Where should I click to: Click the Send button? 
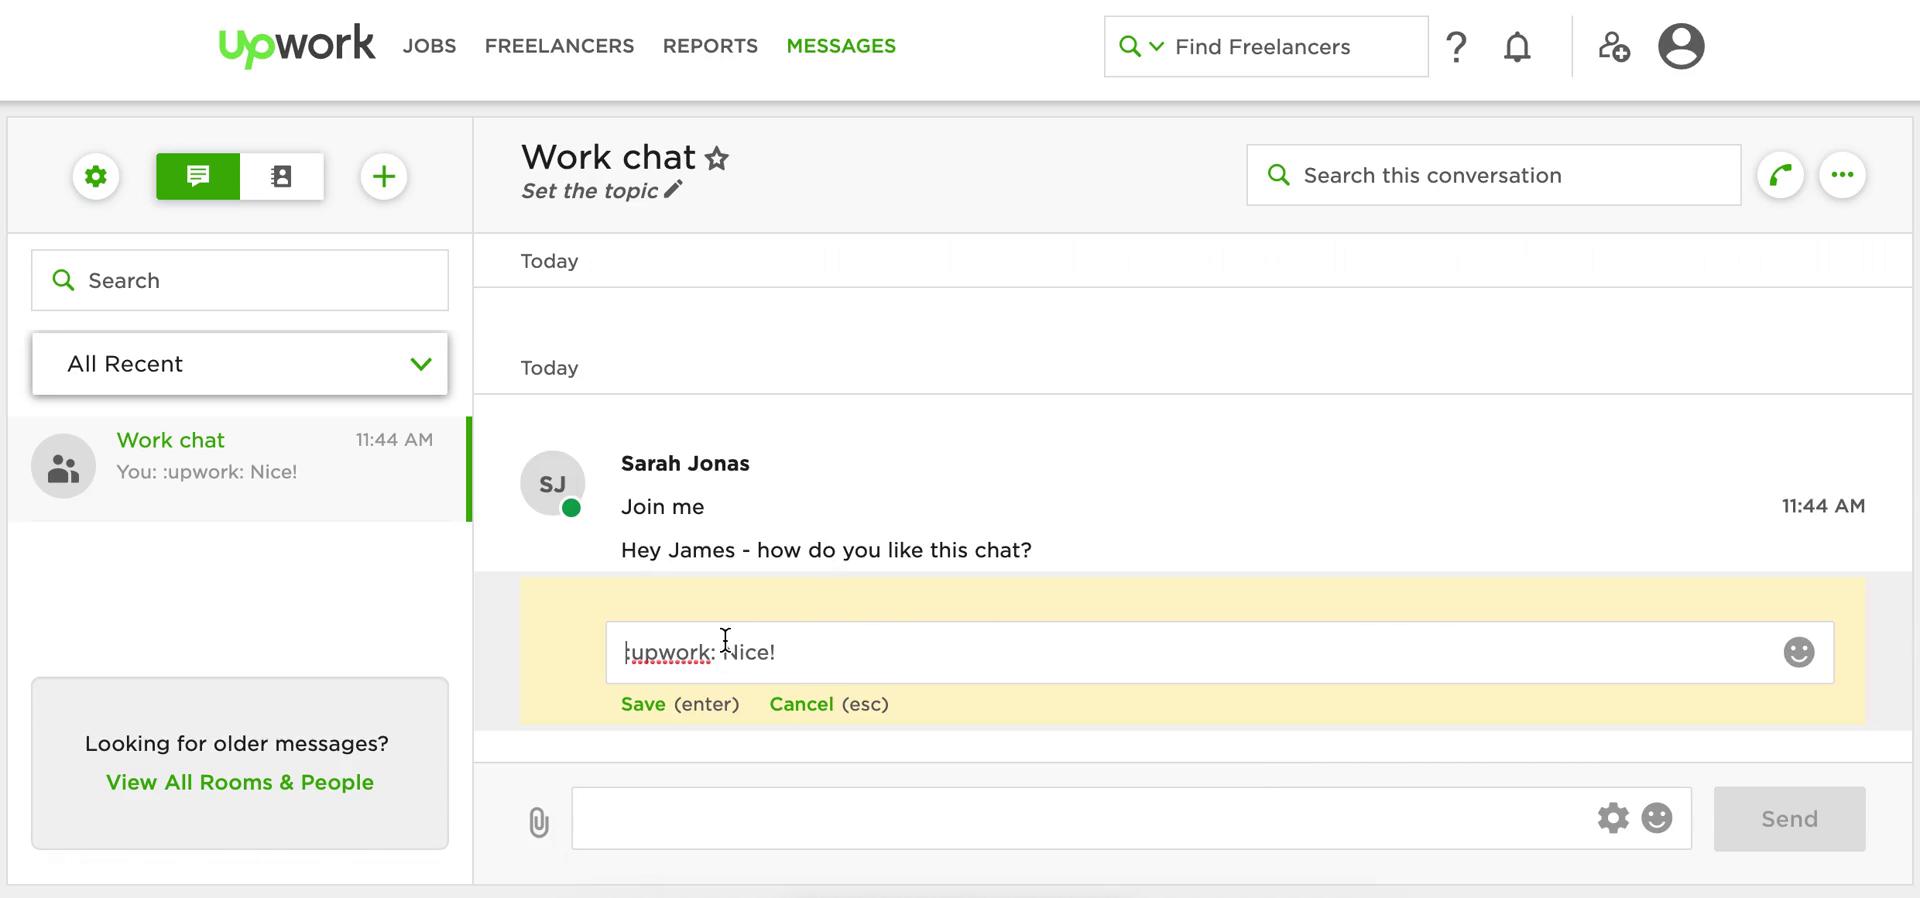point(1789,819)
